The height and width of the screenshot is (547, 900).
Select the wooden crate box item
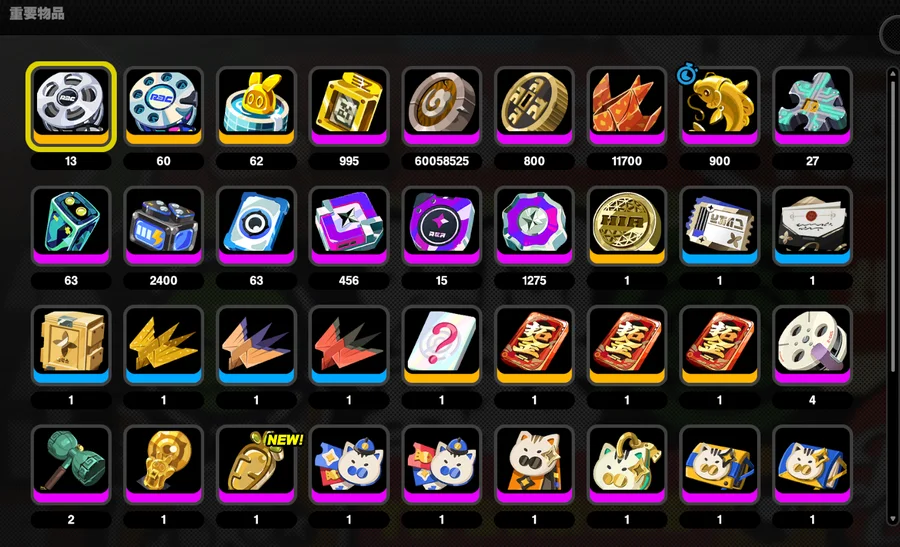point(71,345)
